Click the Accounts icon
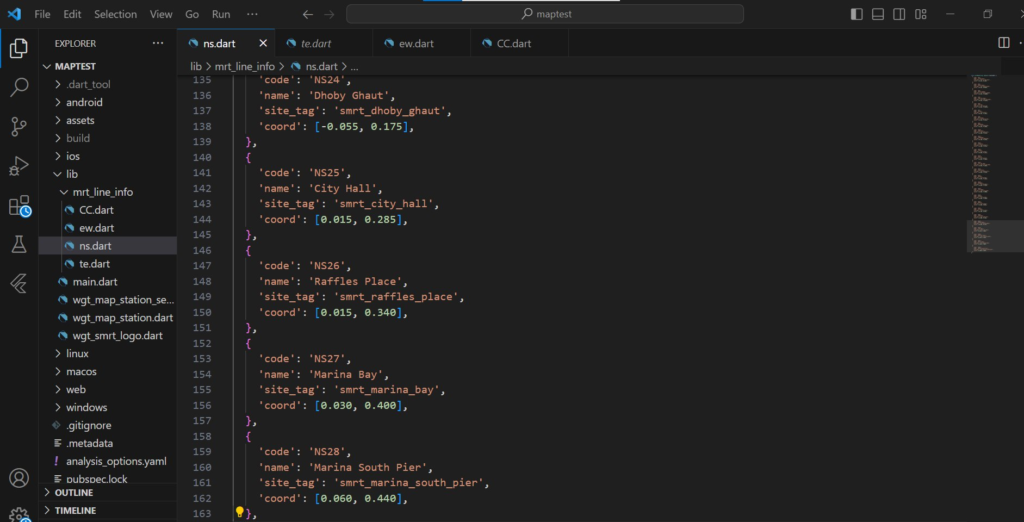1024x522 pixels. click(x=18, y=479)
